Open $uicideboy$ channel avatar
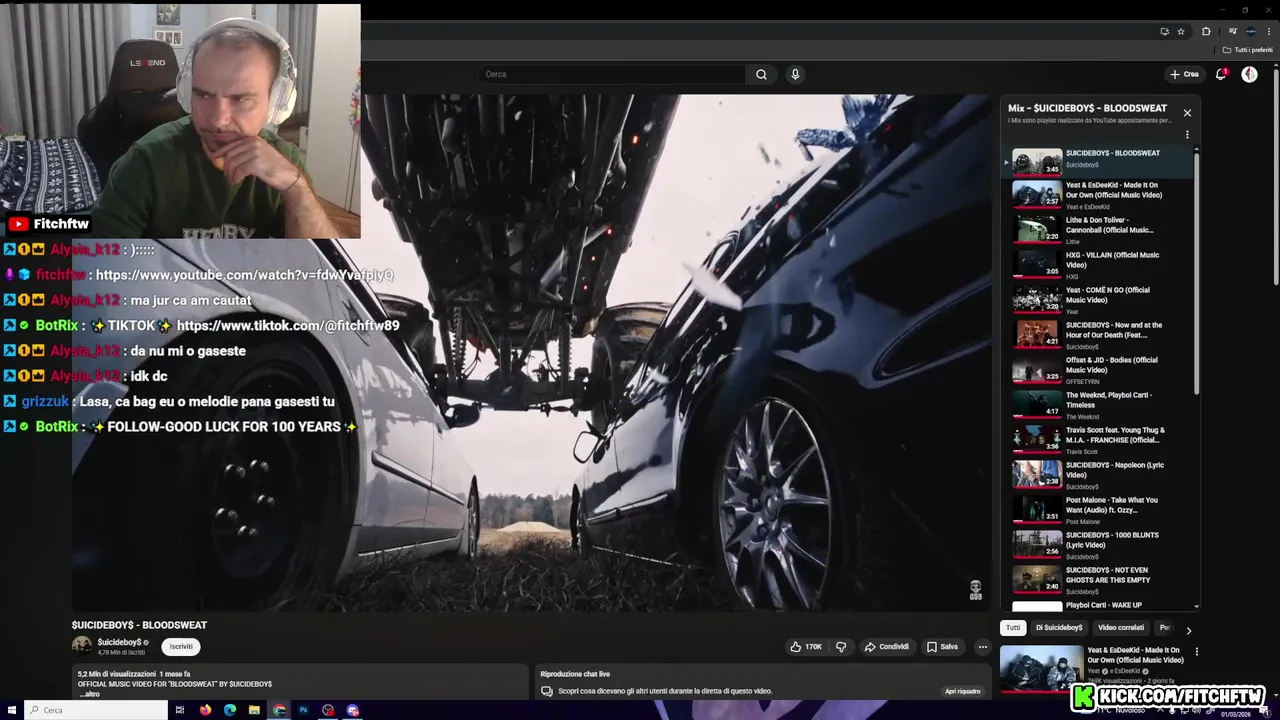Viewport: 1280px width, 720px height. [82, 646]
